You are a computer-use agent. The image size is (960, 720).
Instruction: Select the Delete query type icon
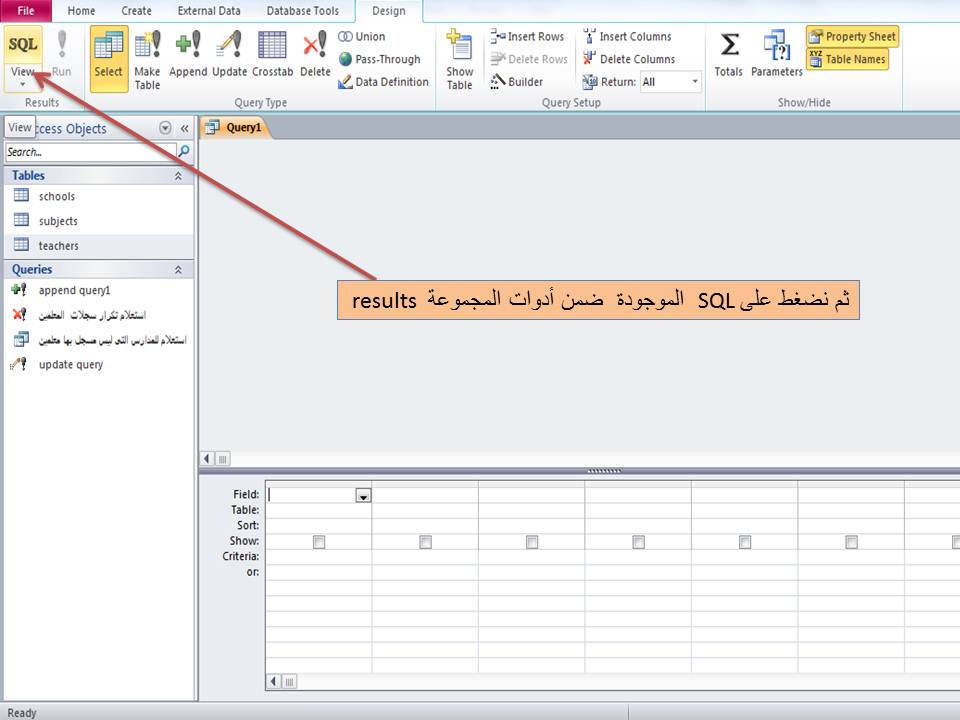click(x=315, y=50)
